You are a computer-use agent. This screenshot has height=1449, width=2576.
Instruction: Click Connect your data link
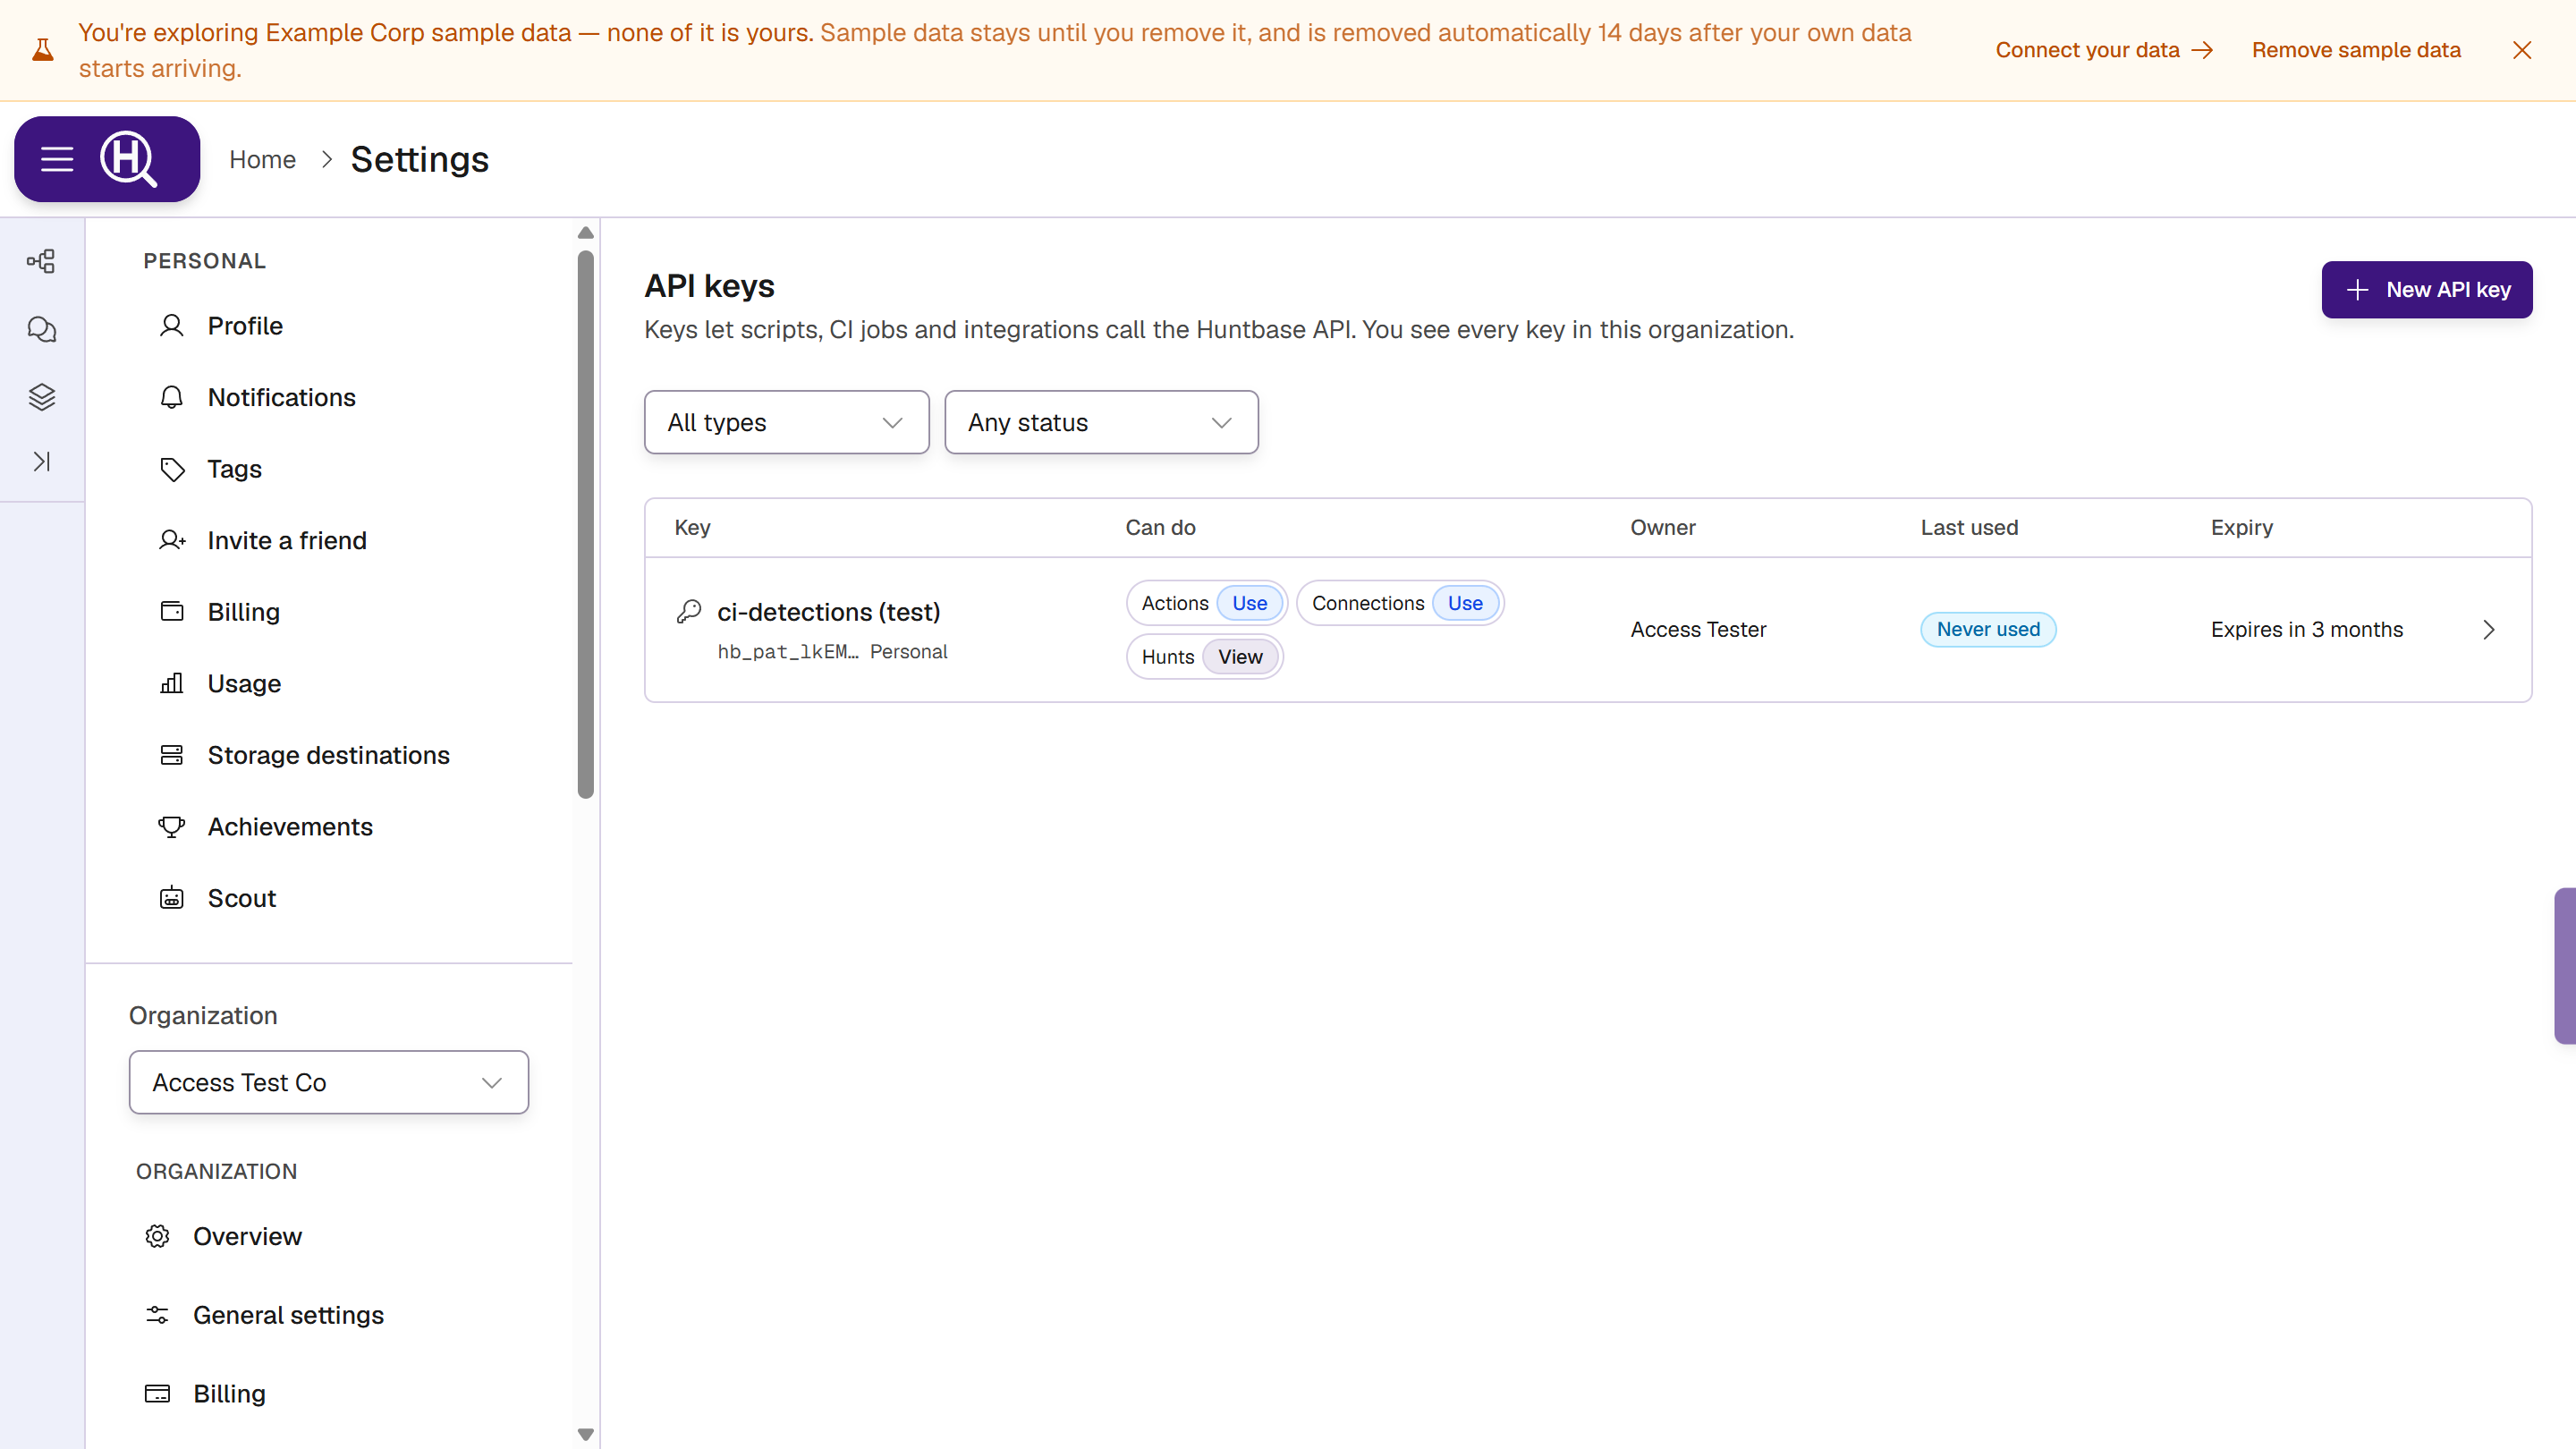[2104, 50]
